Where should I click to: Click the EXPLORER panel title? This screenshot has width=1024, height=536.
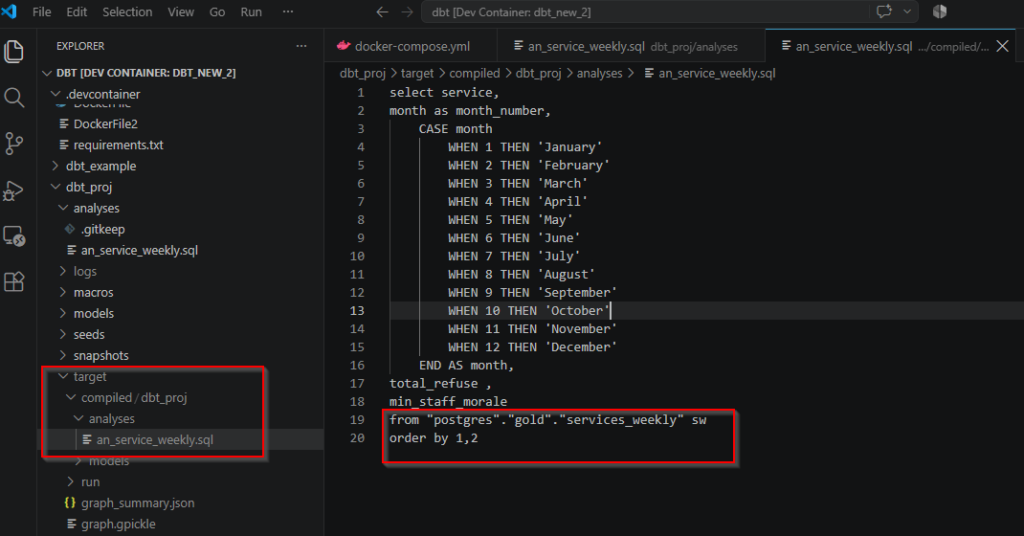click(80, 46)
